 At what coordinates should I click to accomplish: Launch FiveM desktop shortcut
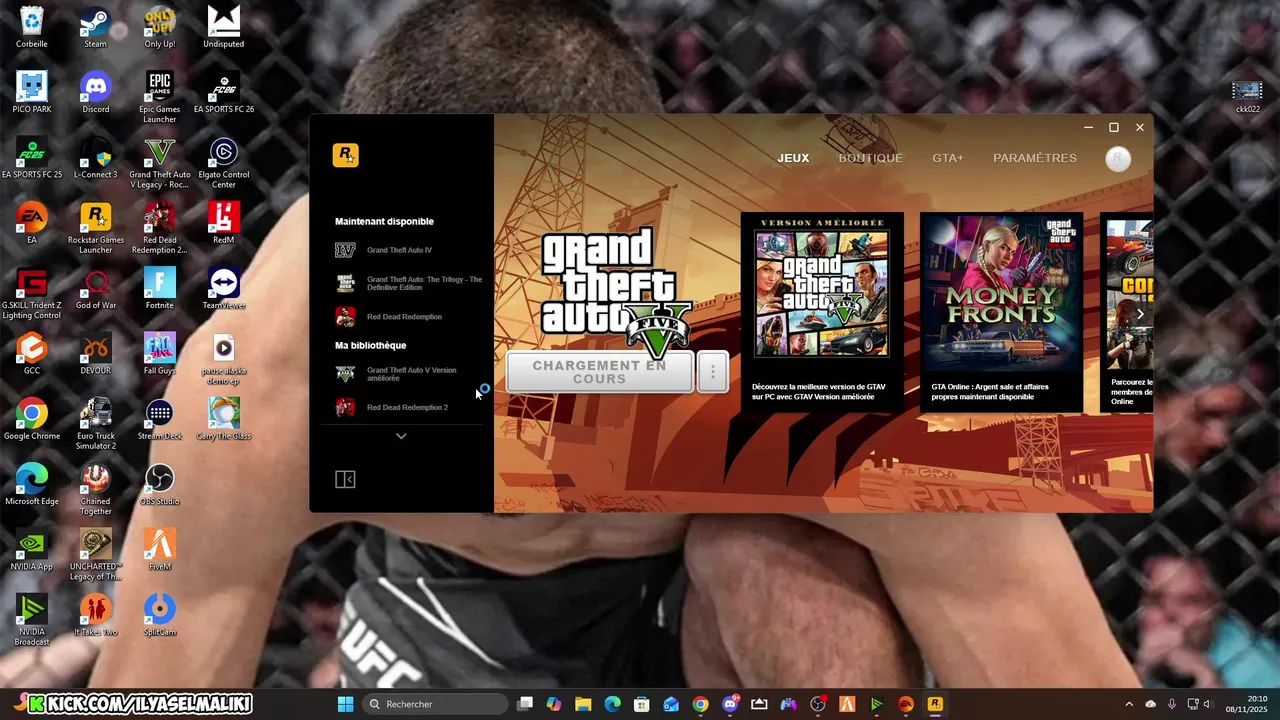(160, 549)
